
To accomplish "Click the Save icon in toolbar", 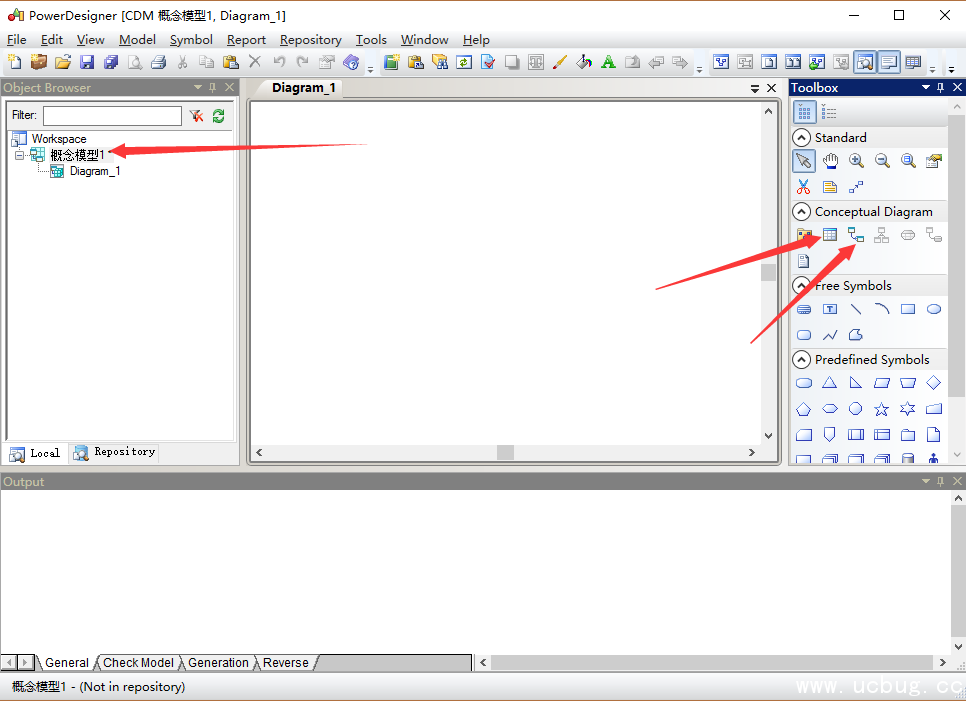I will click(87, 62).
